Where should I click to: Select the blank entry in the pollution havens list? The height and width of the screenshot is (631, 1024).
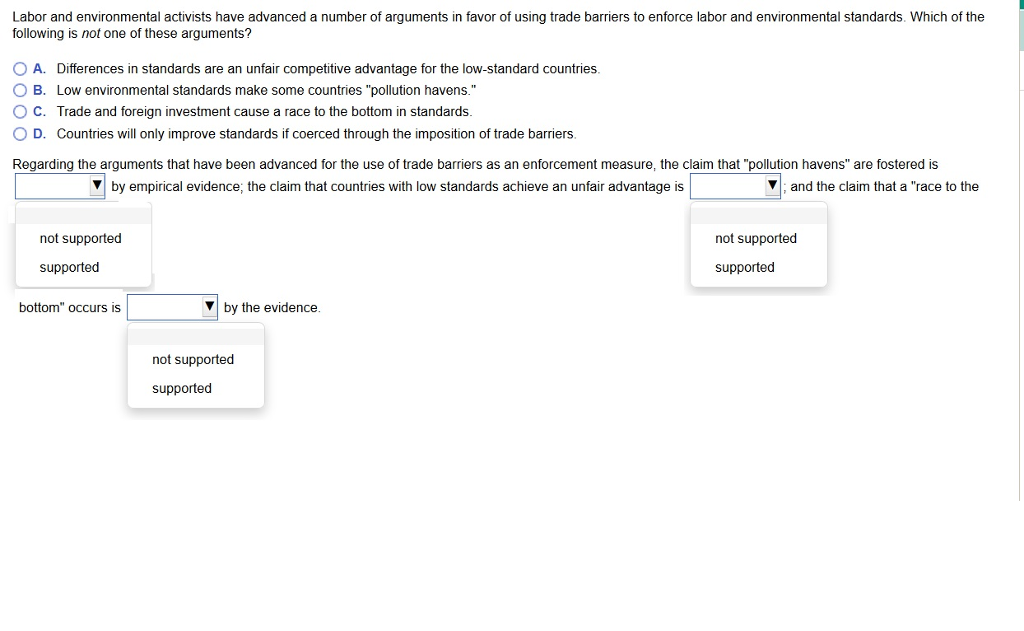(83, 214)
